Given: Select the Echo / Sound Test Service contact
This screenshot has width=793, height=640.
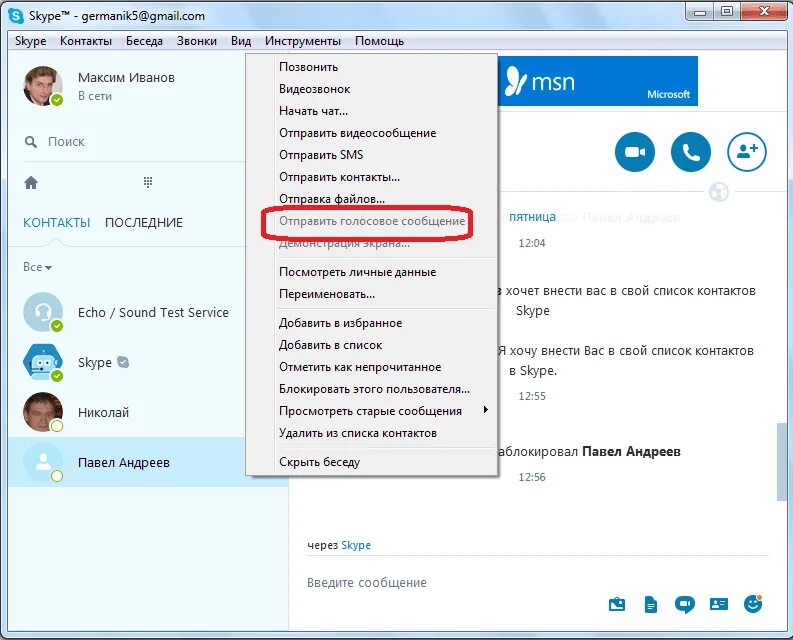Looking at the screenshot, I should [126, 312].
